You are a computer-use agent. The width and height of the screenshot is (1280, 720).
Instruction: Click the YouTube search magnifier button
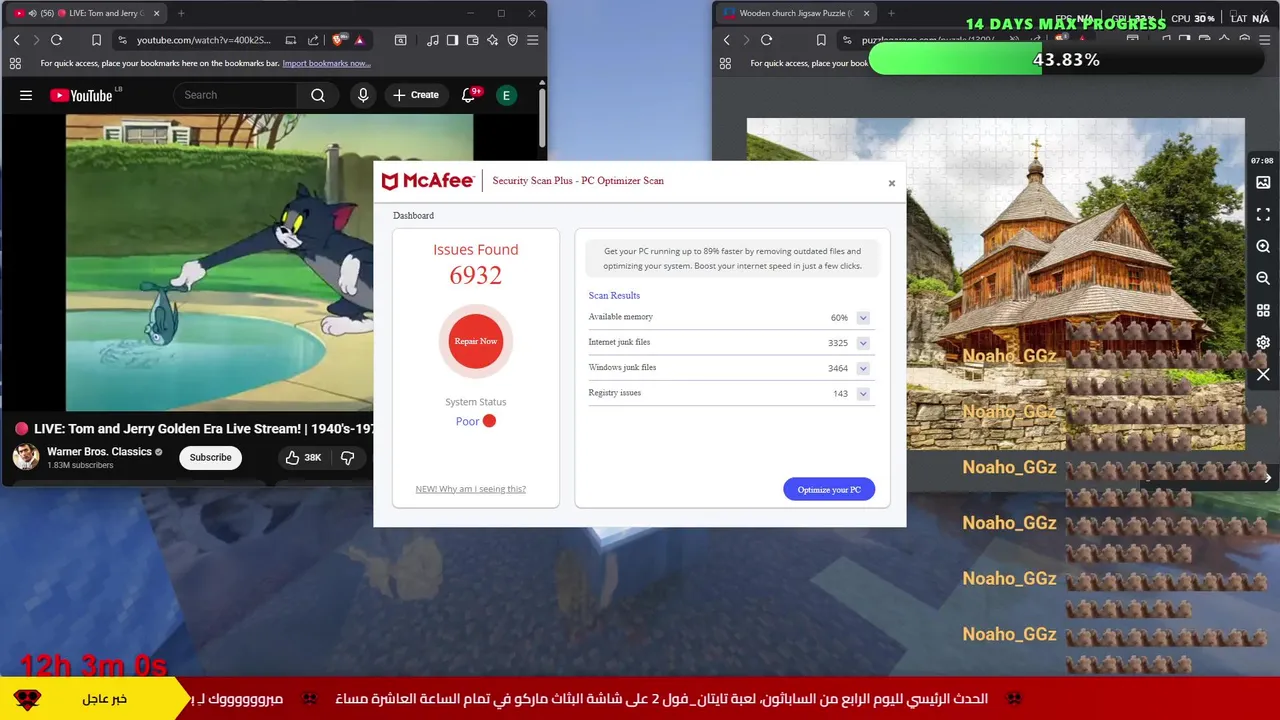point(318,95)
